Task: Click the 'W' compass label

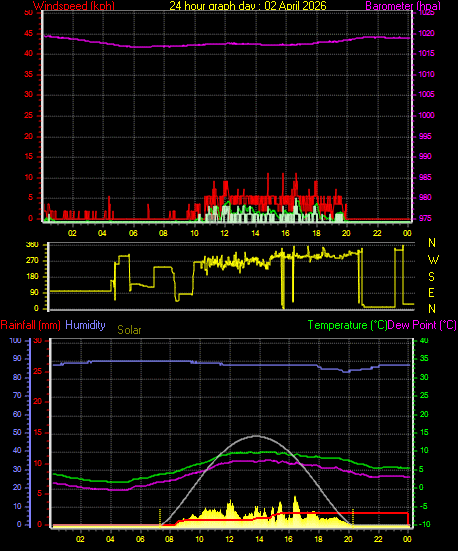Action: pos(433,260)
